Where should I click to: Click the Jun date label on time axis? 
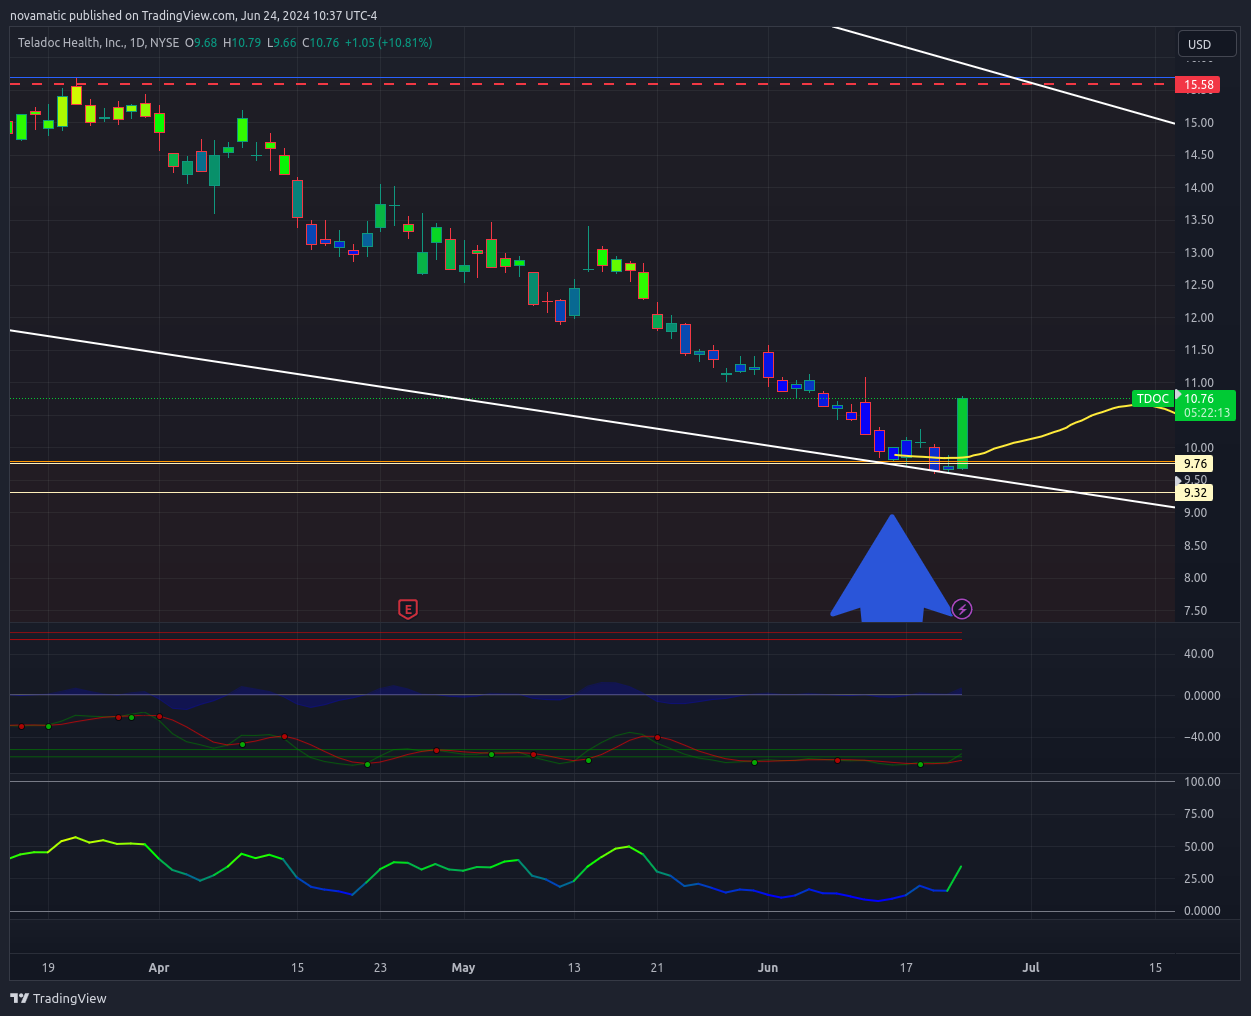point(768,968)
